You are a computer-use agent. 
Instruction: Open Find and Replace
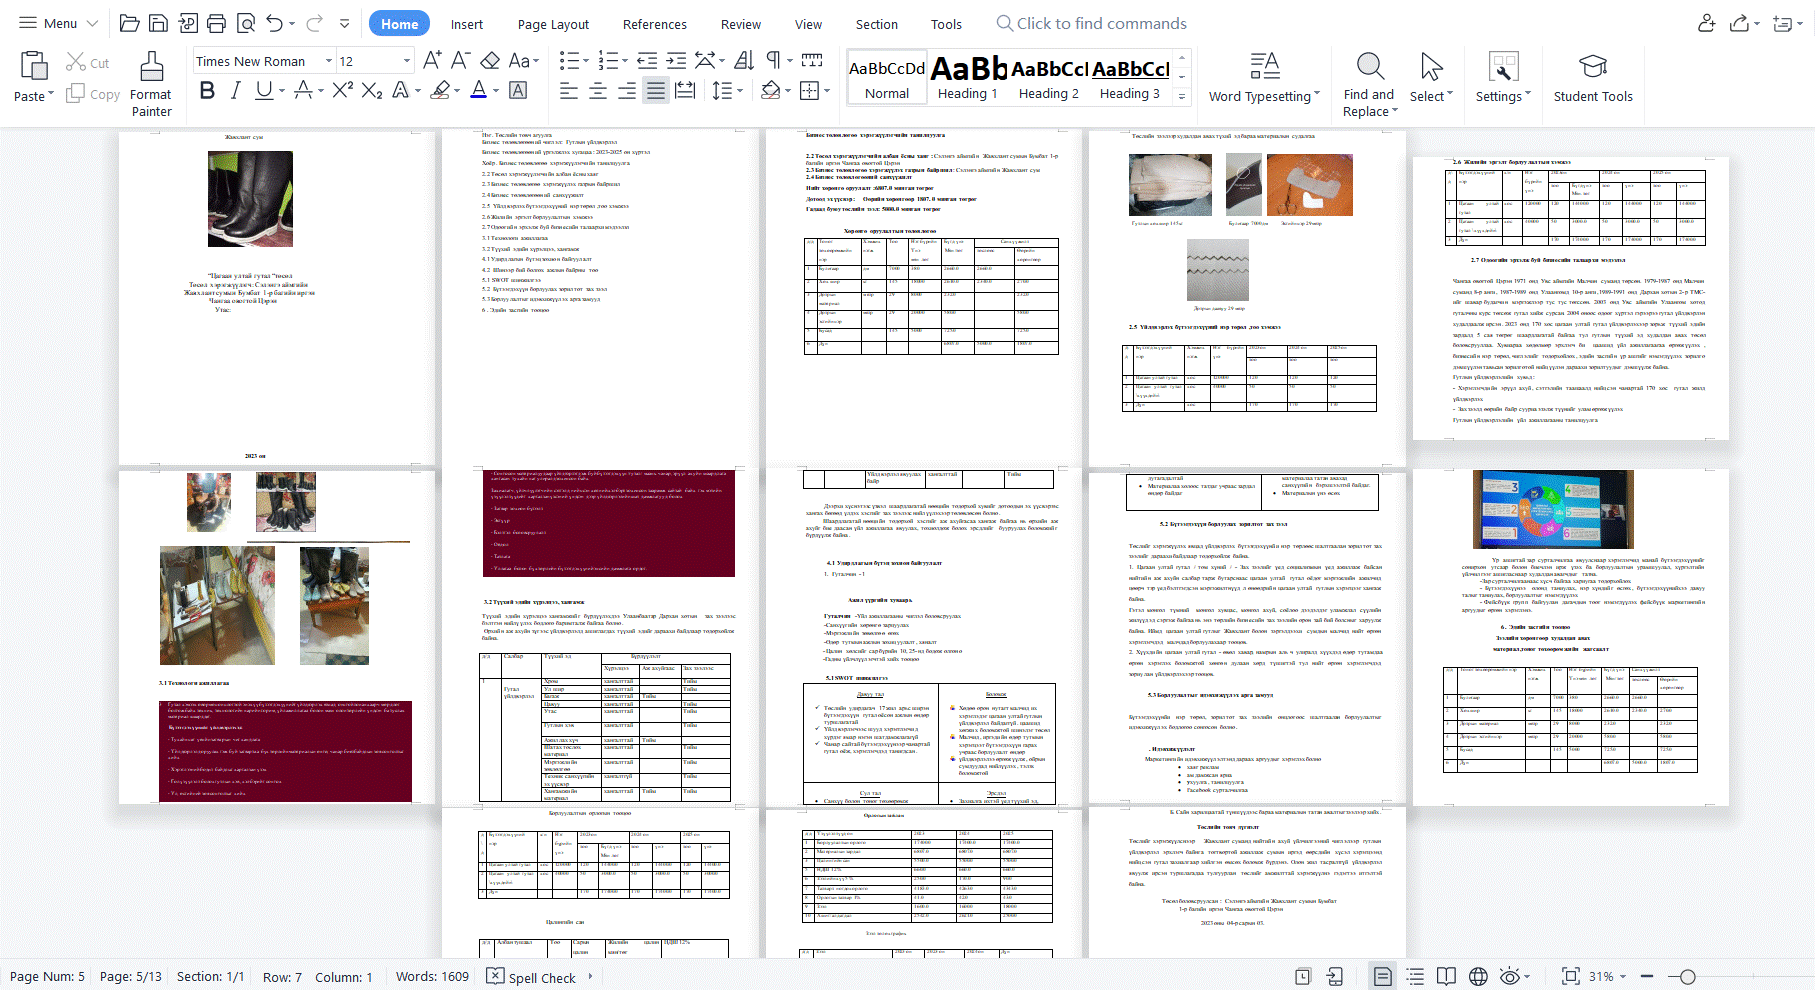(x=1369, y=84)
